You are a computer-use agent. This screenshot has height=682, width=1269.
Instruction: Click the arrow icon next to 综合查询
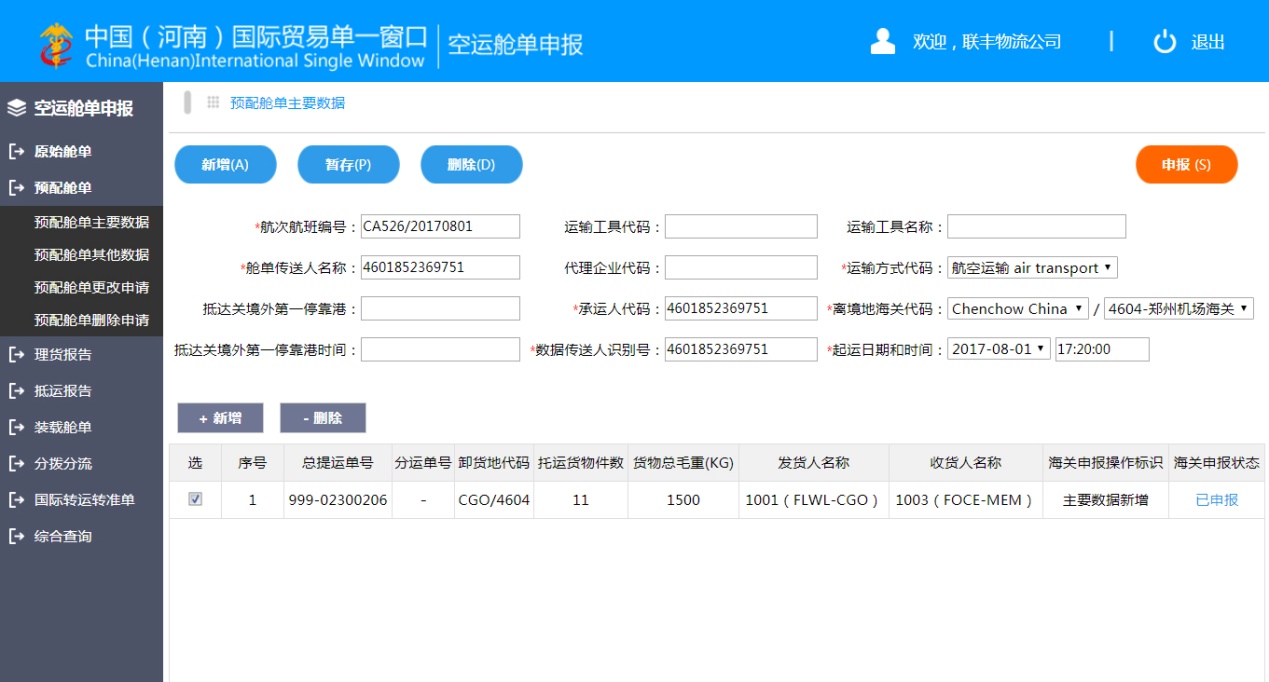coord(16,537)
